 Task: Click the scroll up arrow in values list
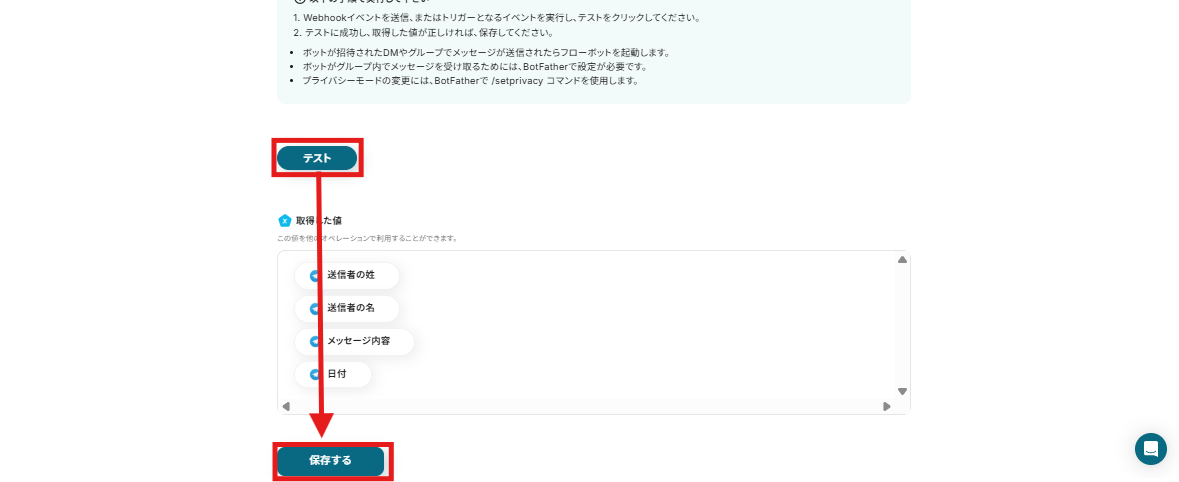point(902,259)
